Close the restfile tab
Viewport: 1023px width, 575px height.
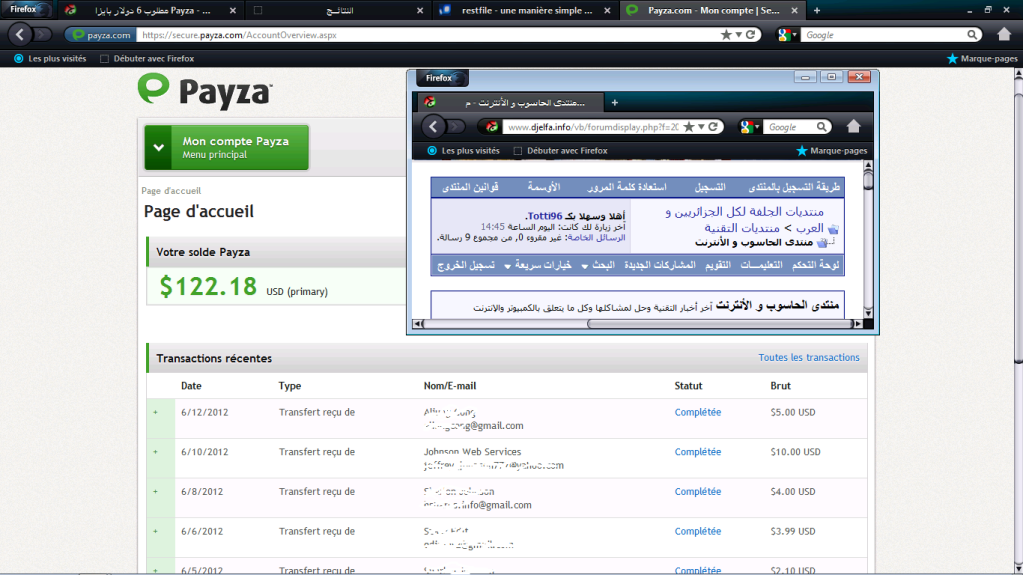click(x=607, y=10)
